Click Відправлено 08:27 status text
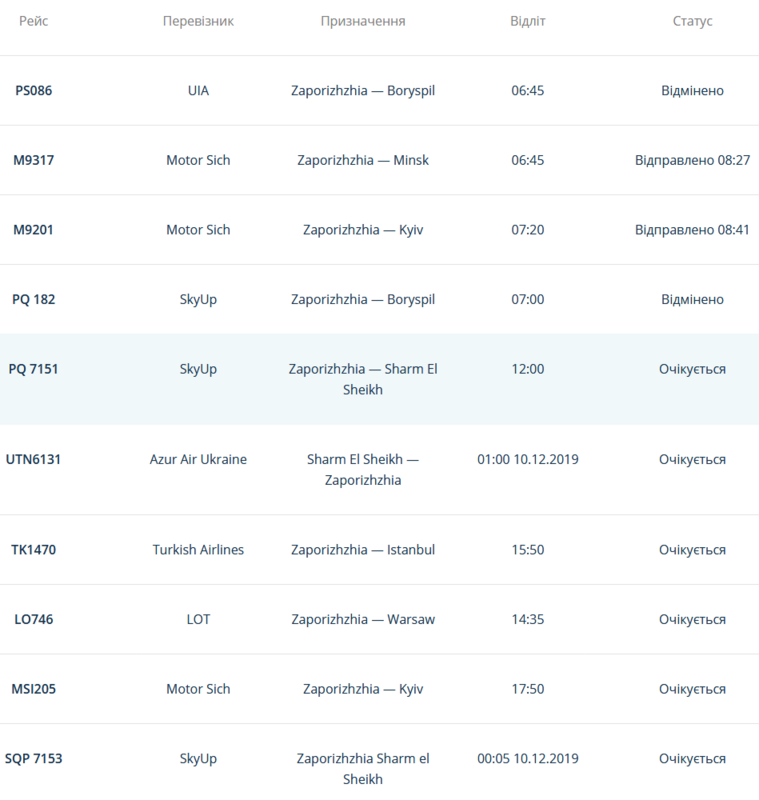This screenshot has height=800, width=759. pyautogui.click(x=692, y=160)
